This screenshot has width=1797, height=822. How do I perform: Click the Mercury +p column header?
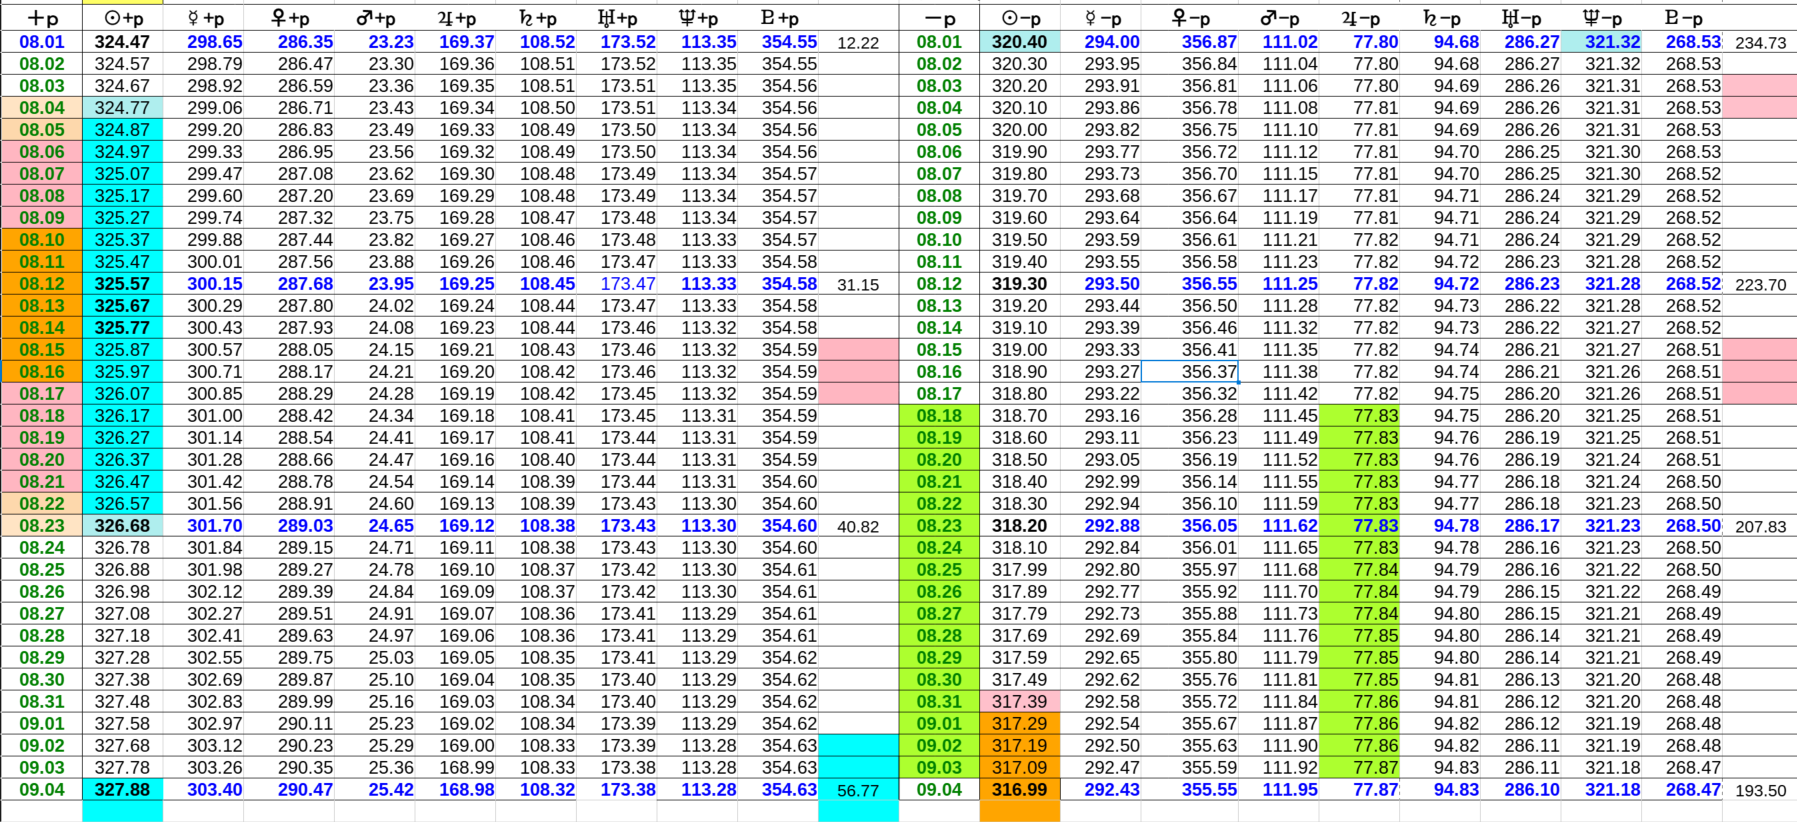205,18
